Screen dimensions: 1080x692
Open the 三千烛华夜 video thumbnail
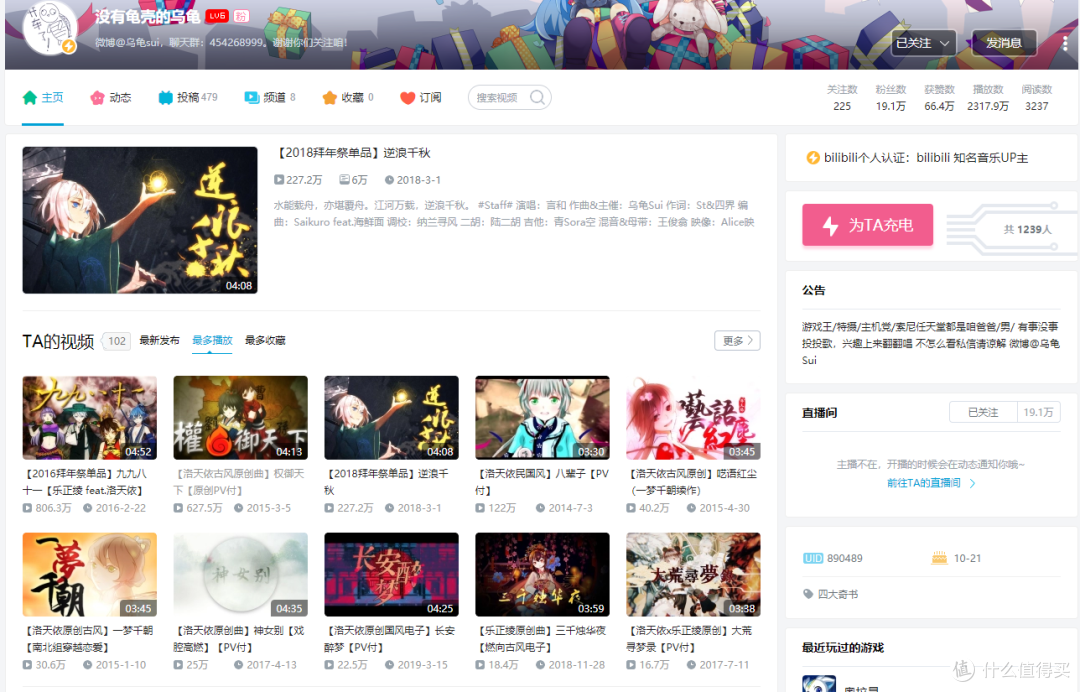pyautogui.click(x=542, y=575)
